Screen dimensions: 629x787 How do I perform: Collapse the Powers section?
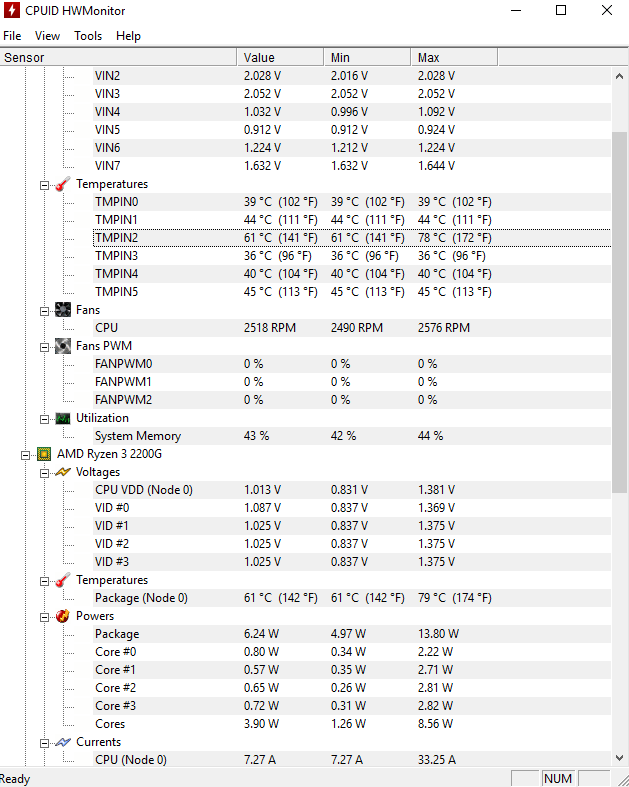coord(44,617)
